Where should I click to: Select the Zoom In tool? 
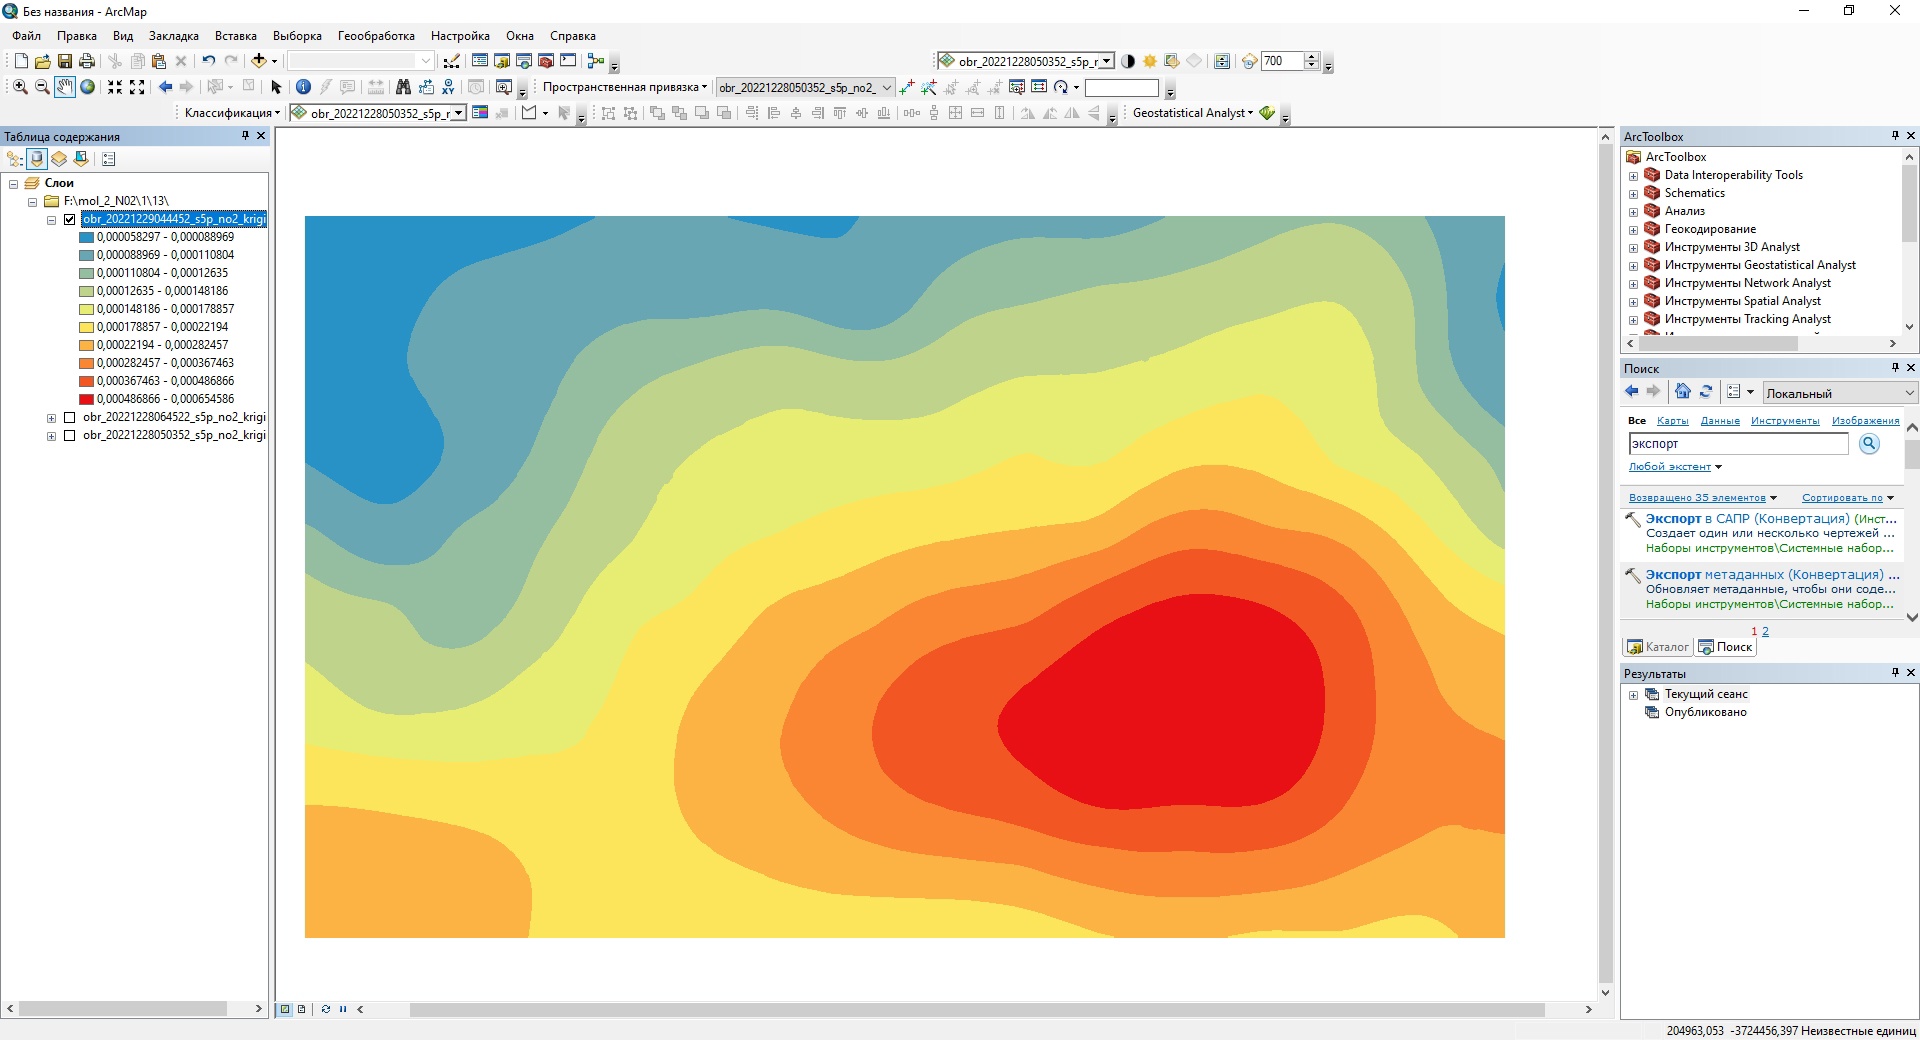[20, 87]
